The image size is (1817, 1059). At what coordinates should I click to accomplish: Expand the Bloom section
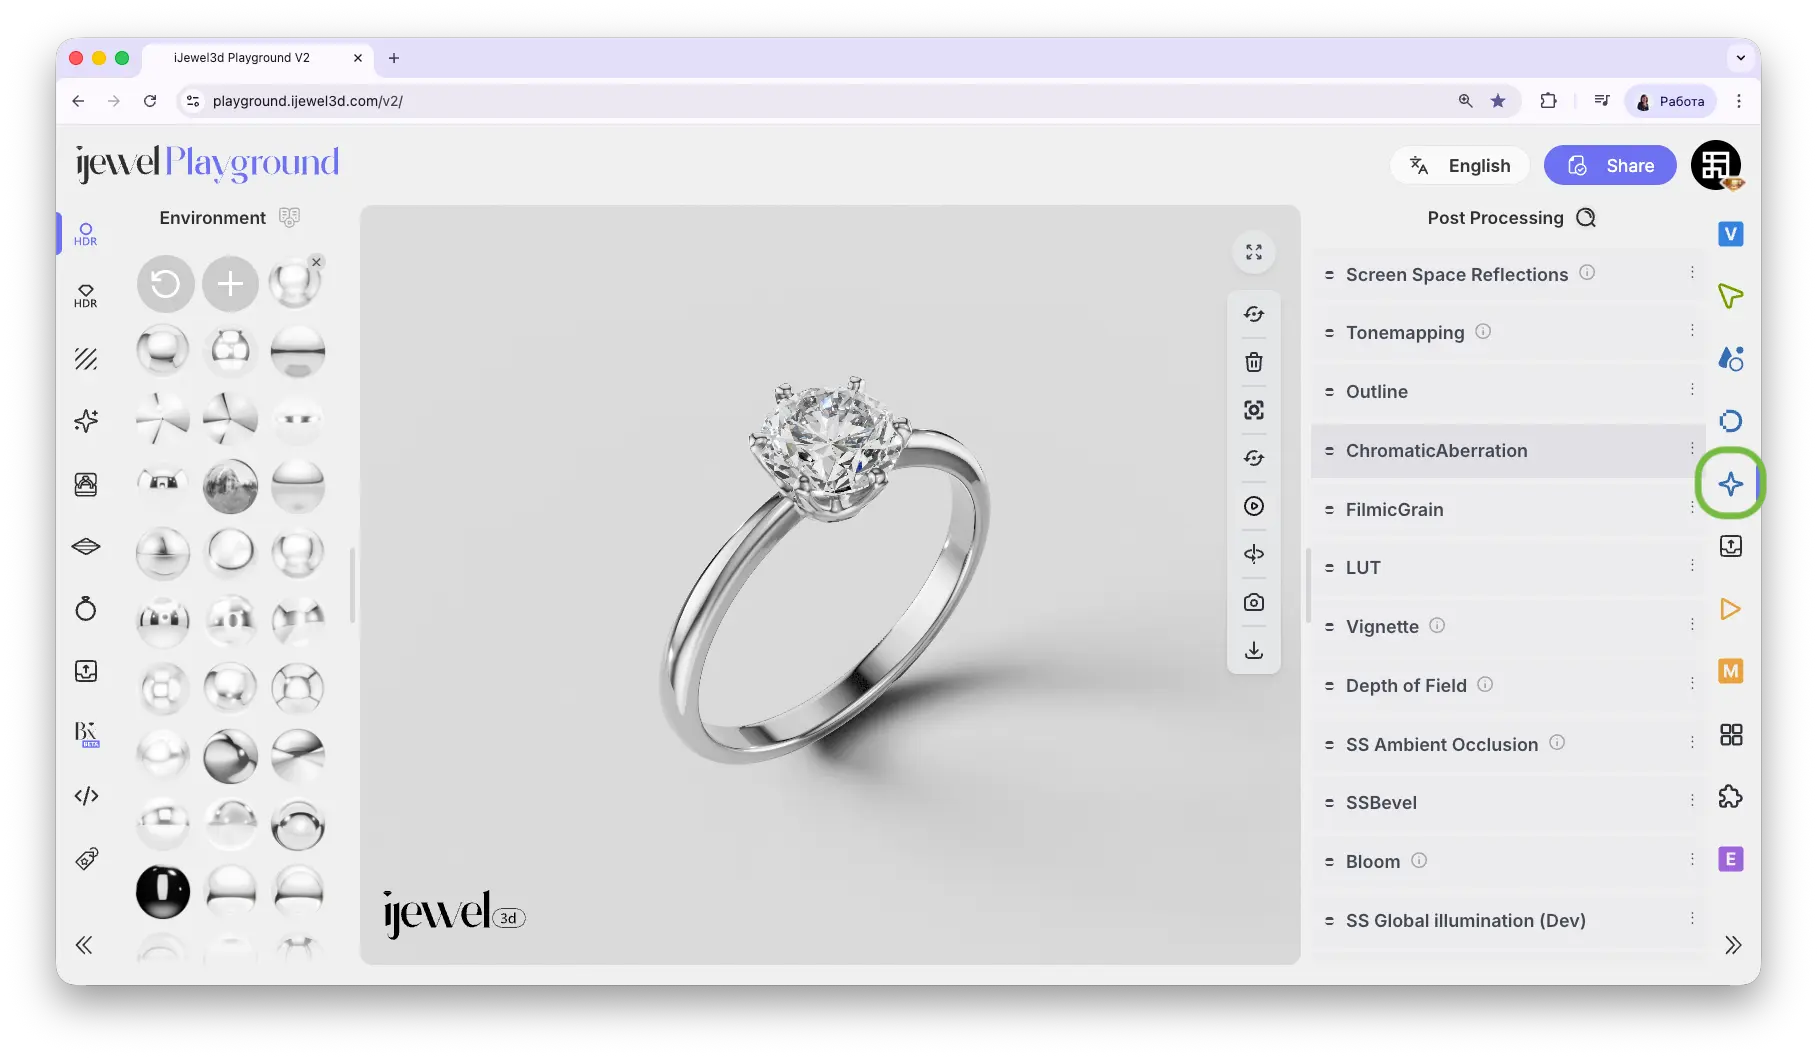pyautogui.click(x=1507, y=861)
